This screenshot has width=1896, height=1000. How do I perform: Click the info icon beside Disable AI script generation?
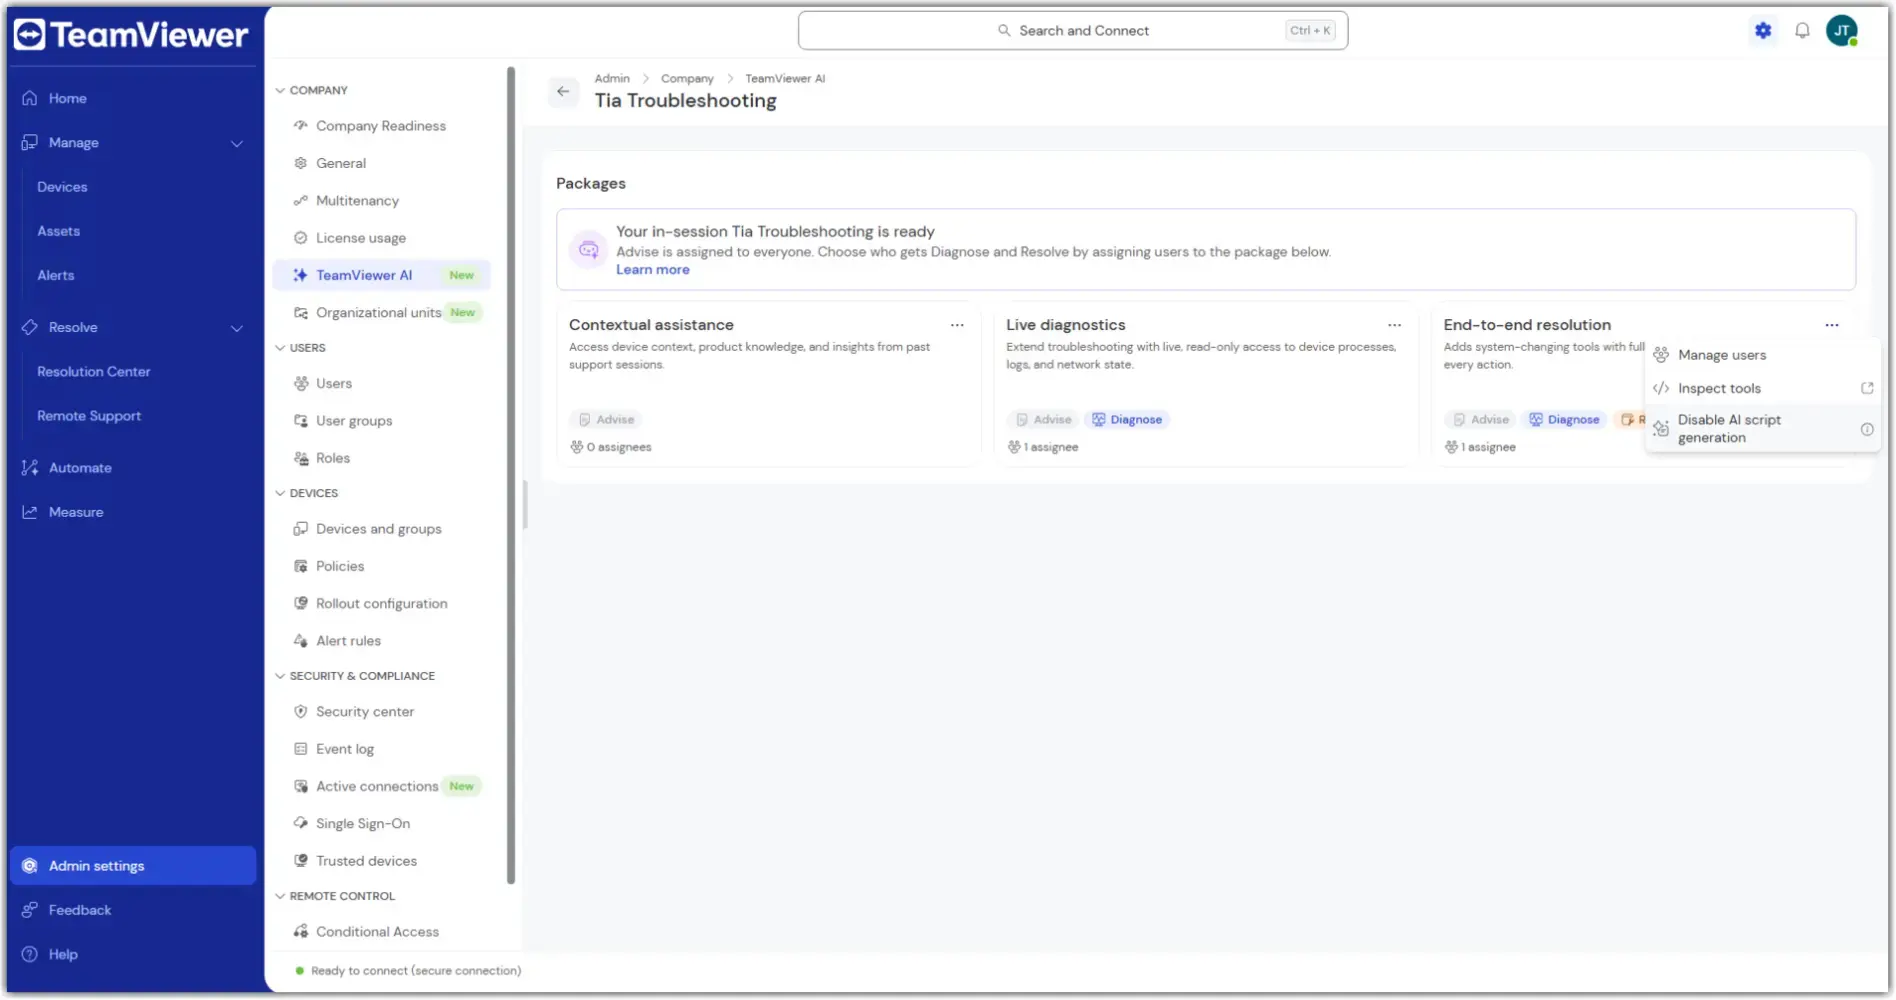point(1866,429)
